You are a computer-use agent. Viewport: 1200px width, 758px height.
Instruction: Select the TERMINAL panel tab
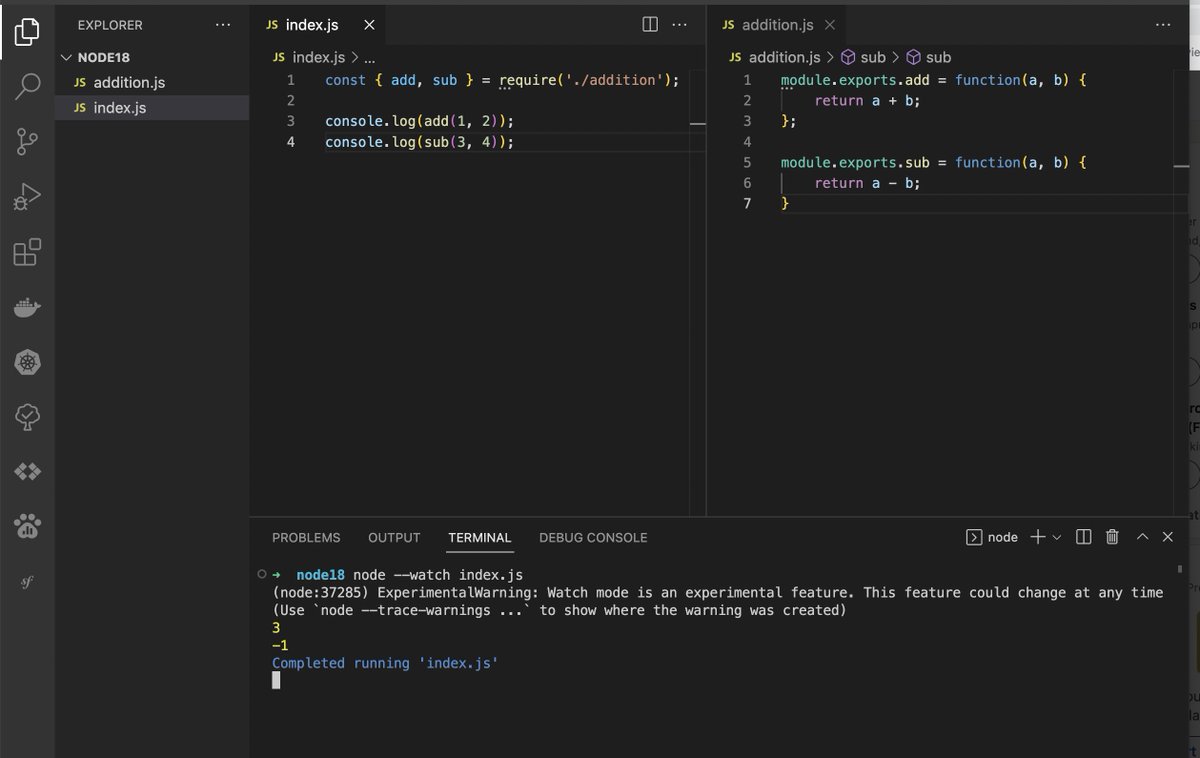point(479,537)
